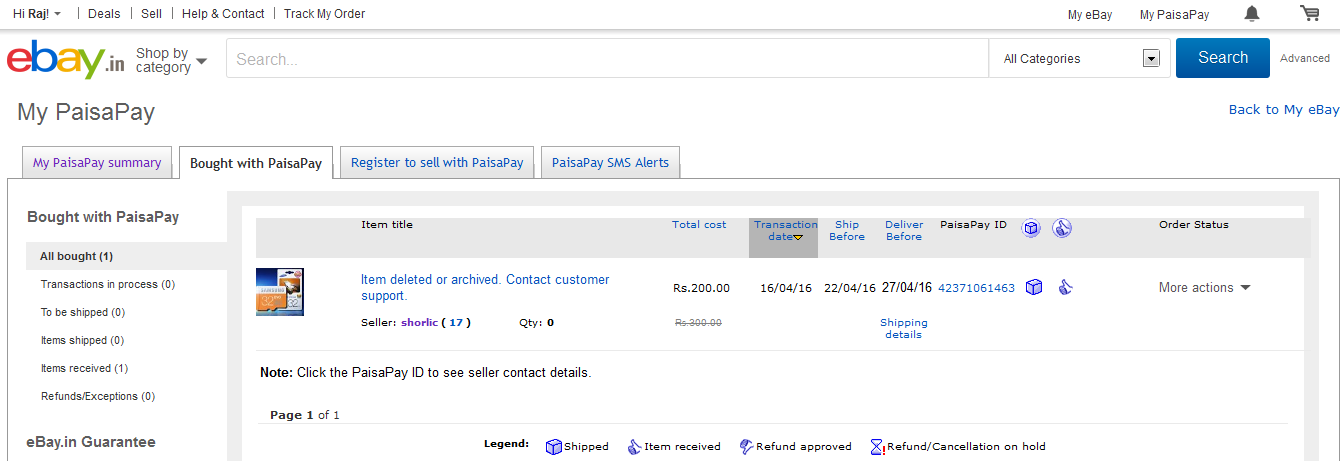Click the struck-through Rs.300.00 price

(x=698, y=323)
